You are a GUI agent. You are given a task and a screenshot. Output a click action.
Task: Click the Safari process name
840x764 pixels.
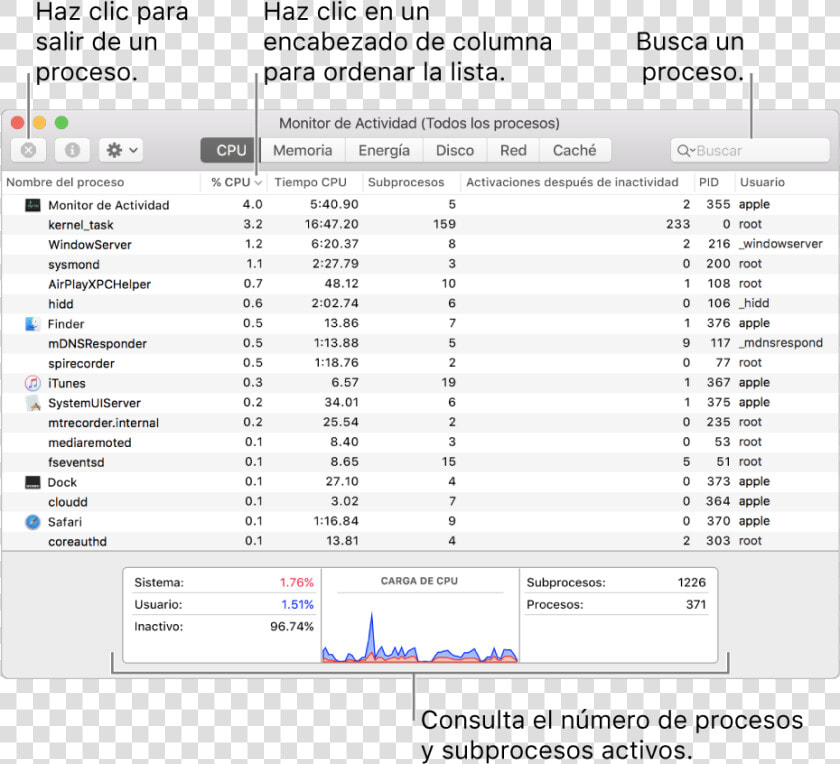coord(65,522)
